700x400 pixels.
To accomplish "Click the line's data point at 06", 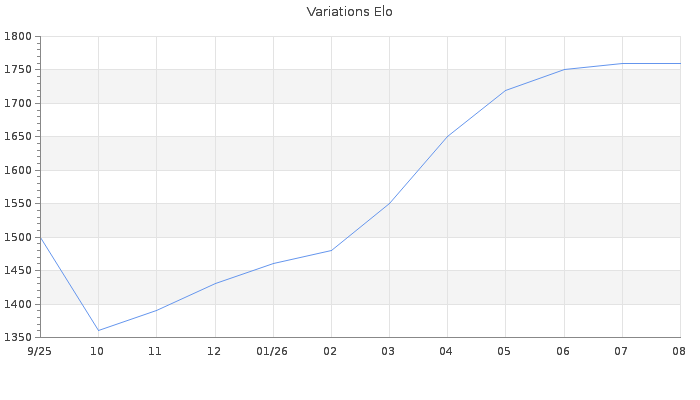I will tap(564, 70).
